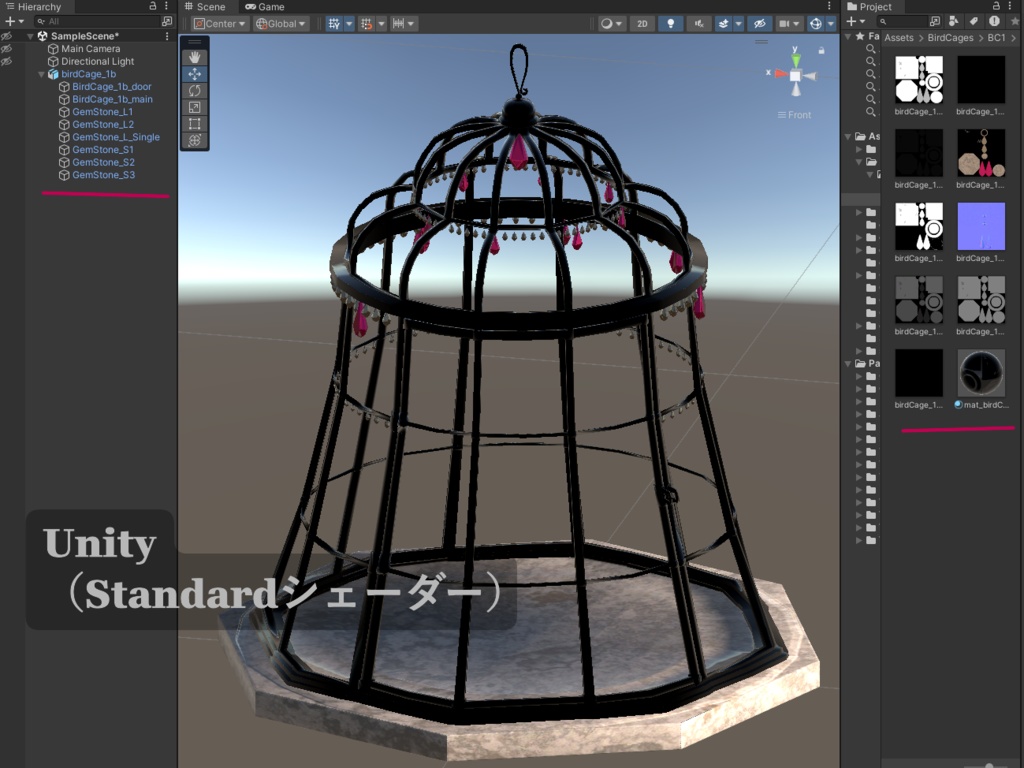This screenshot has height=768, width=1024.
Task: Select the Move tool
Action: pos(195,73)
